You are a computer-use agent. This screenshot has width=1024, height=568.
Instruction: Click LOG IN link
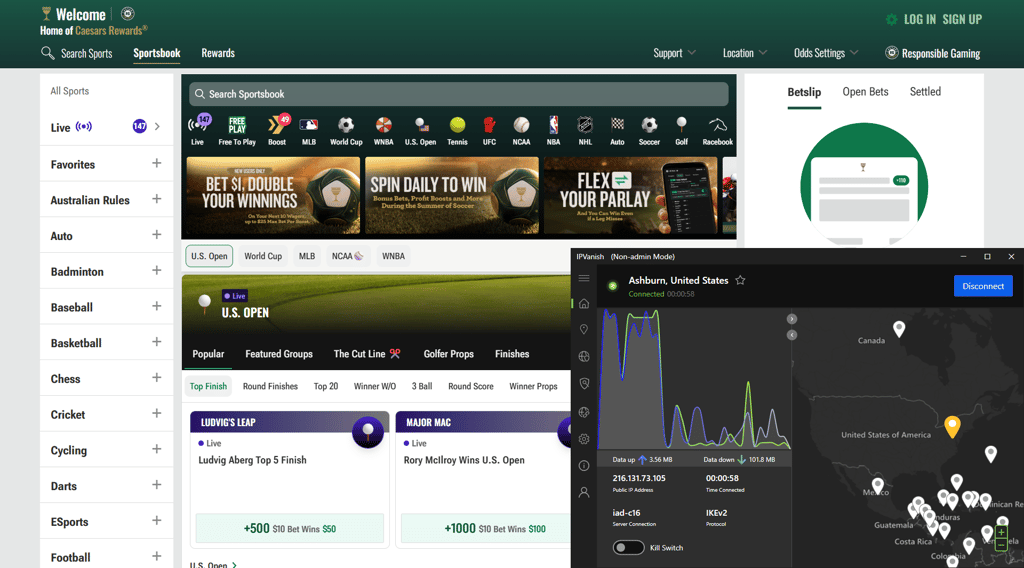point(920,20)
